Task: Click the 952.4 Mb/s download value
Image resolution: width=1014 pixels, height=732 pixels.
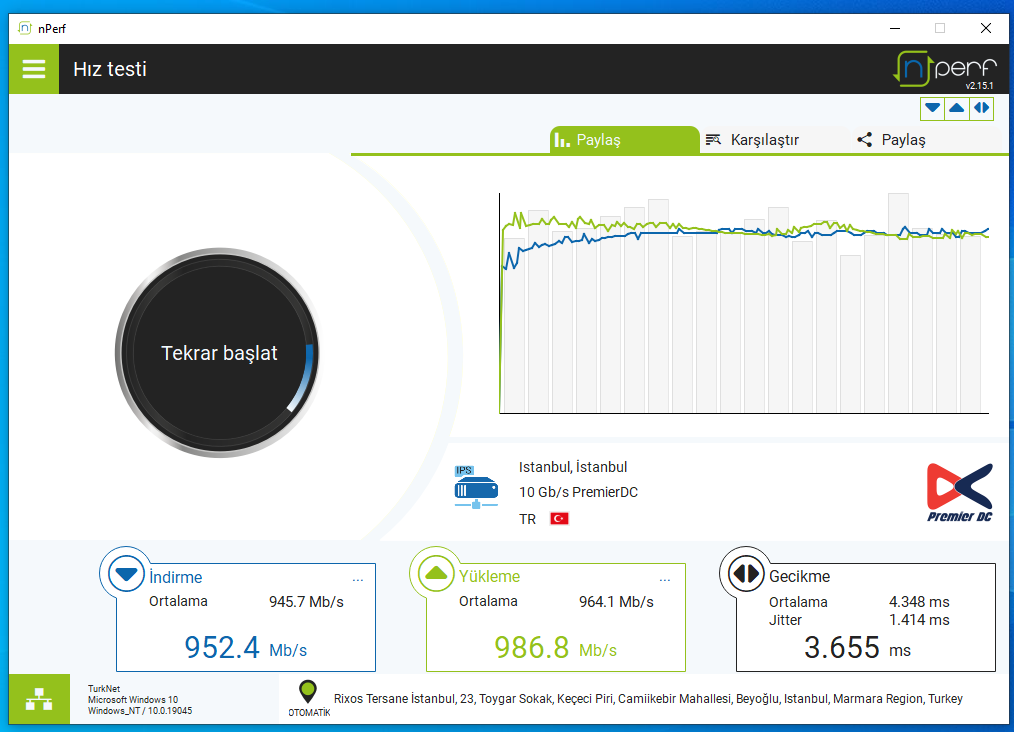Action: (246, 647)
